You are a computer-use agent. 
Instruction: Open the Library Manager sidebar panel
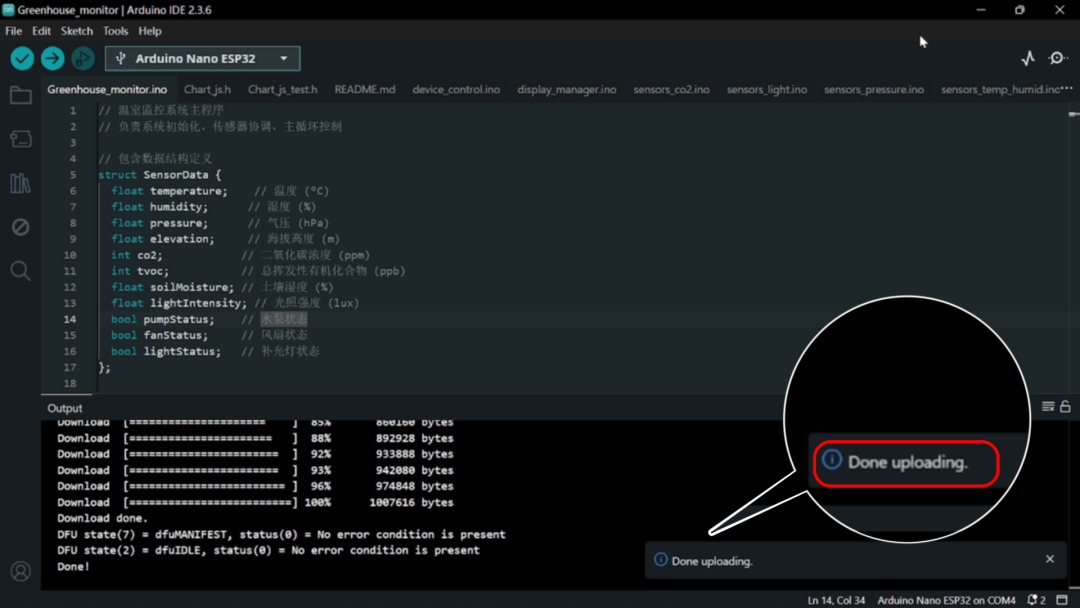coord(20,184)
